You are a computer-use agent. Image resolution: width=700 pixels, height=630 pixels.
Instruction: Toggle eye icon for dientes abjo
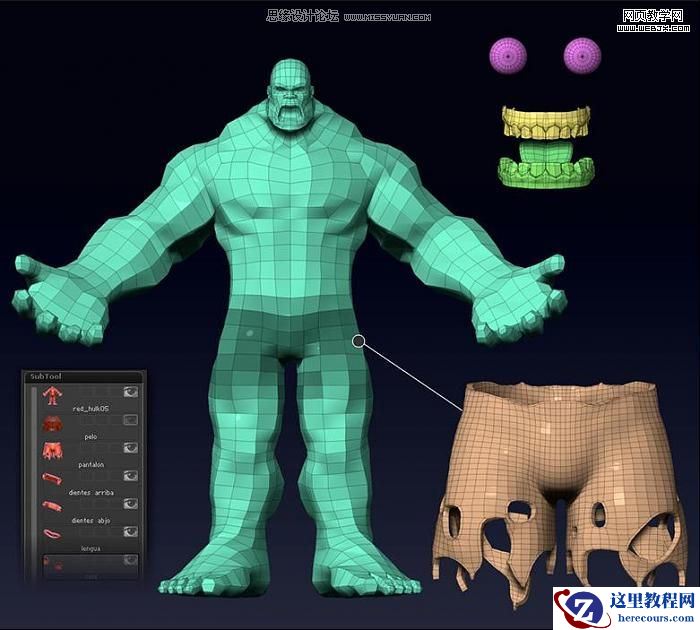tap(130, 503)
